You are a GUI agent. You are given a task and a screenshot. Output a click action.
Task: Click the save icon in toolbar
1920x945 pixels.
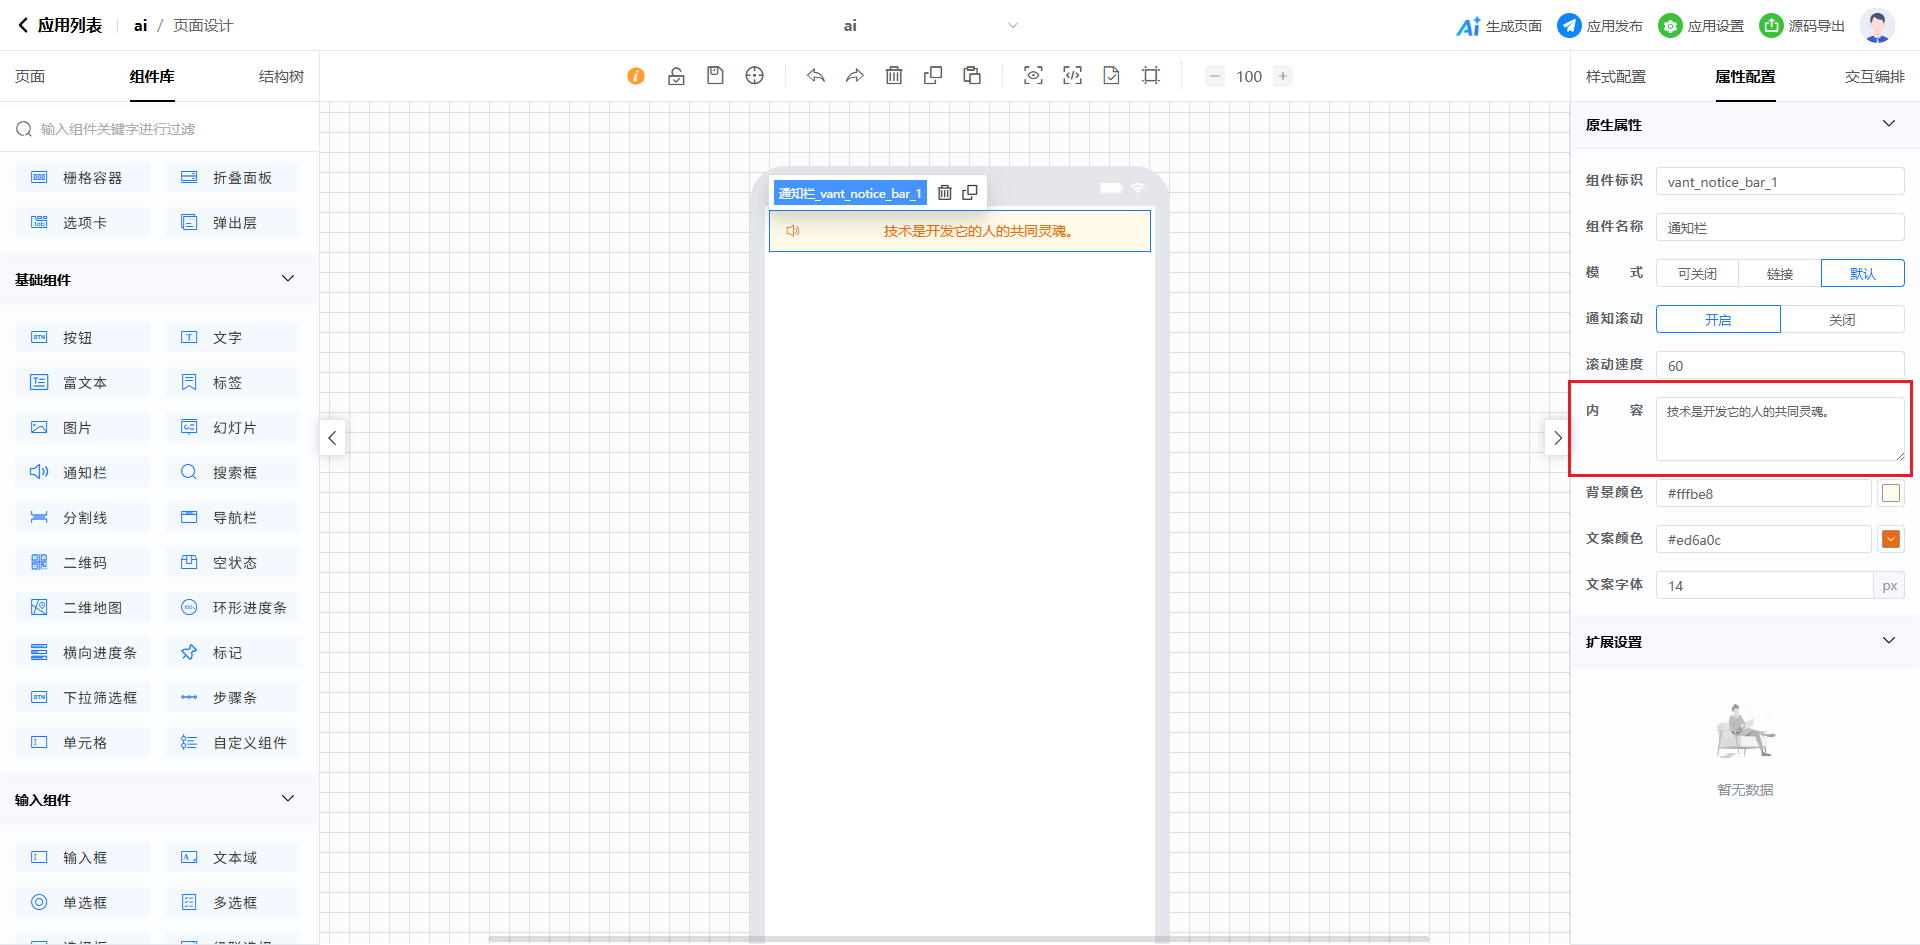(x=715, y=76)
